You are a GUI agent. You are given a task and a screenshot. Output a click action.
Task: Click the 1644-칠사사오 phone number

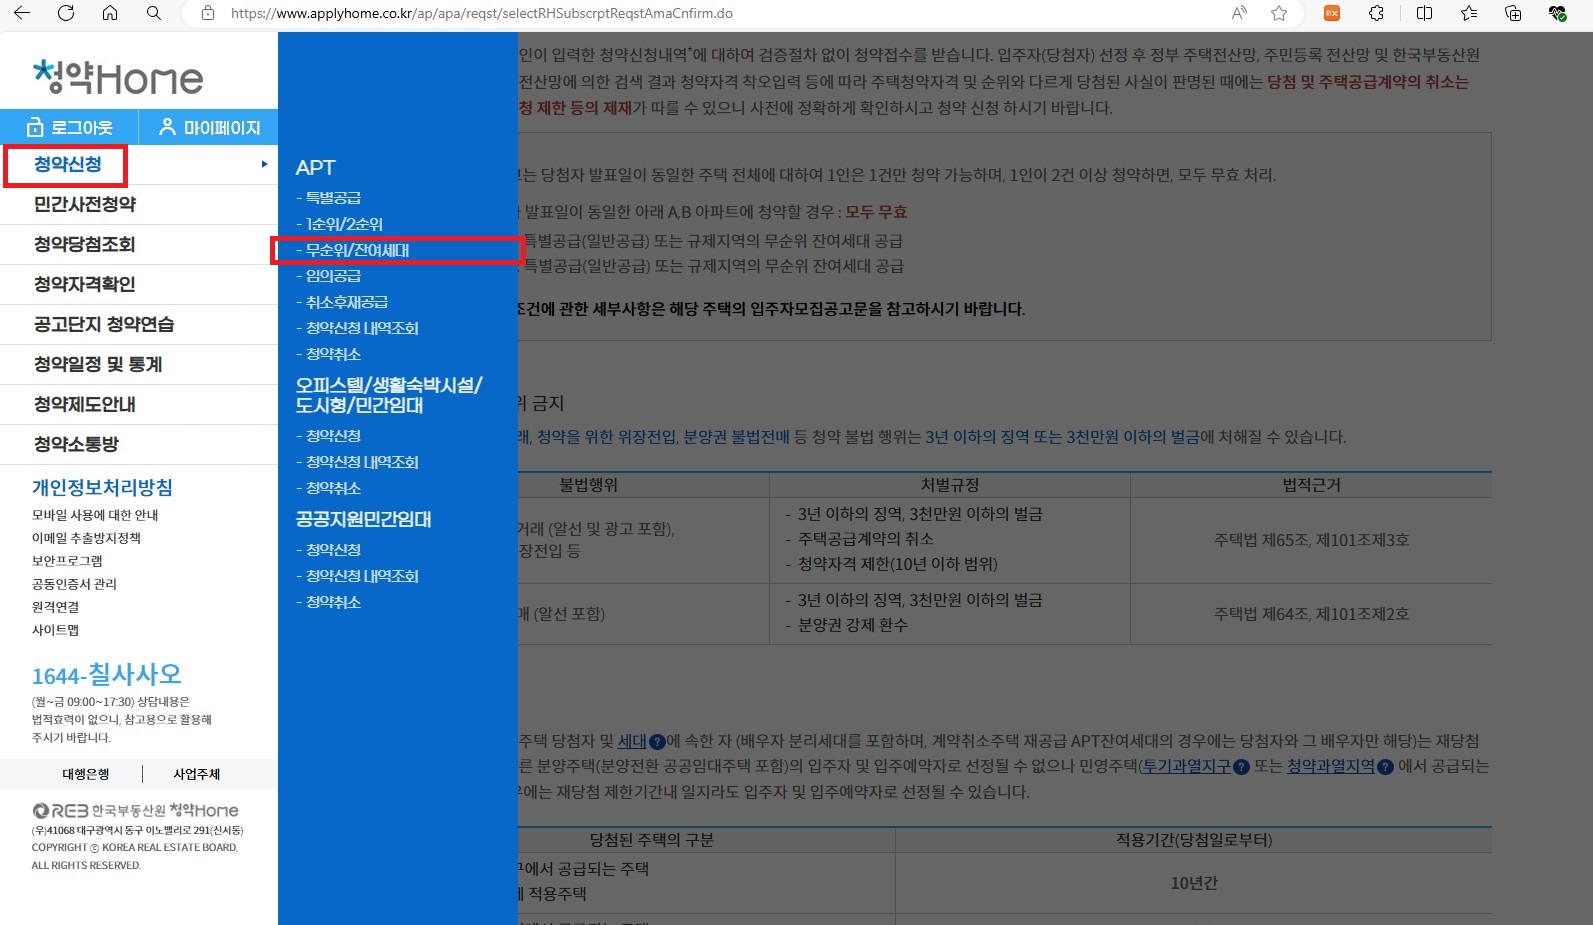click(x=107, y=675)
